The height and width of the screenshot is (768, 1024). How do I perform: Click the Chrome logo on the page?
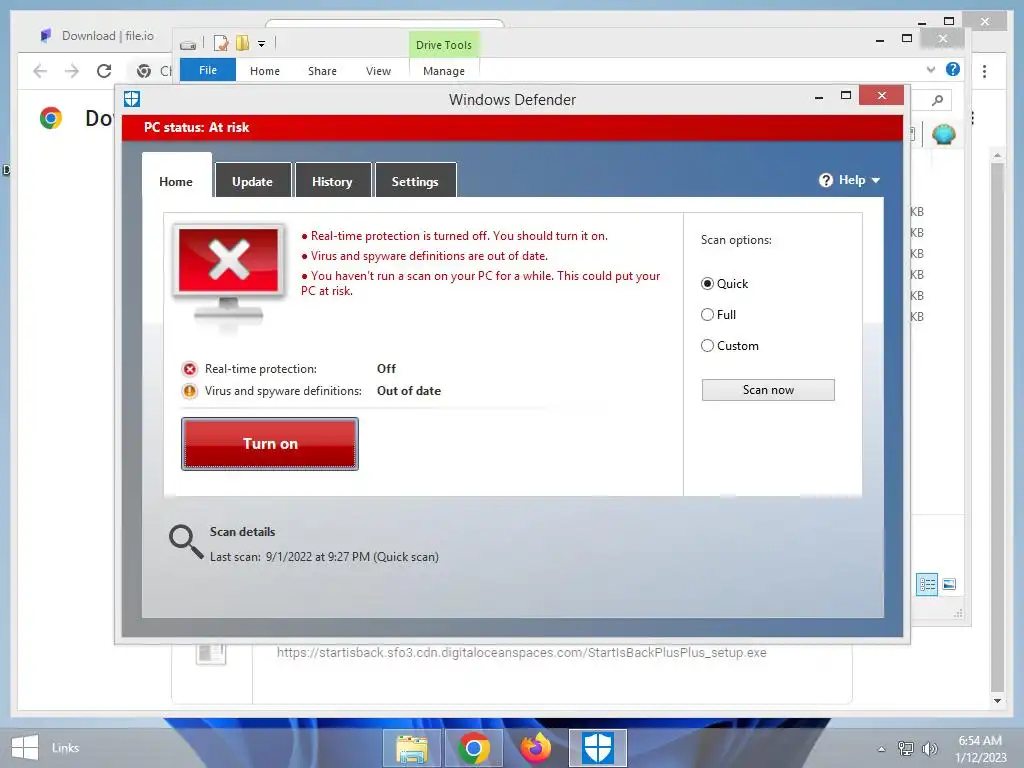[51, 118]
